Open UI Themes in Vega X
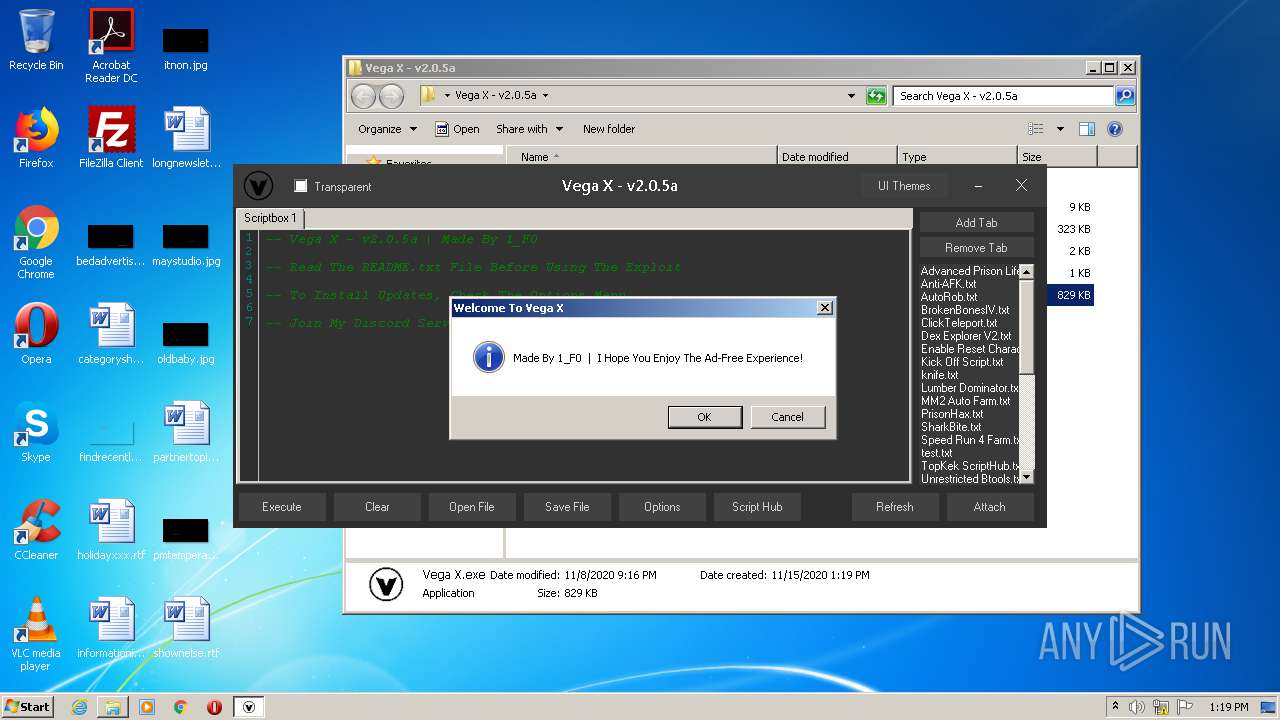 click(904, 186)
